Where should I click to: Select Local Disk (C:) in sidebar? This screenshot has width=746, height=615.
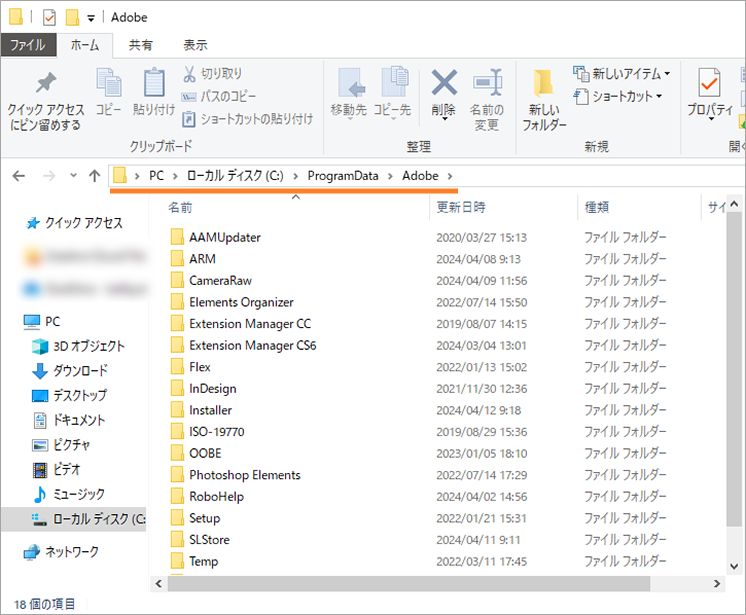[x=74, y=519]
